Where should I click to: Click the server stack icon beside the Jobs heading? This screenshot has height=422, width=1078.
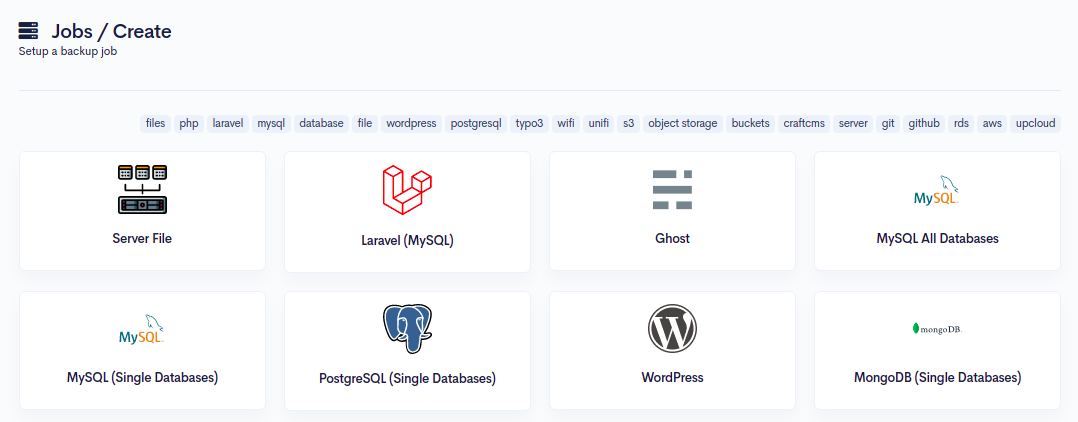tap(28, 31)
